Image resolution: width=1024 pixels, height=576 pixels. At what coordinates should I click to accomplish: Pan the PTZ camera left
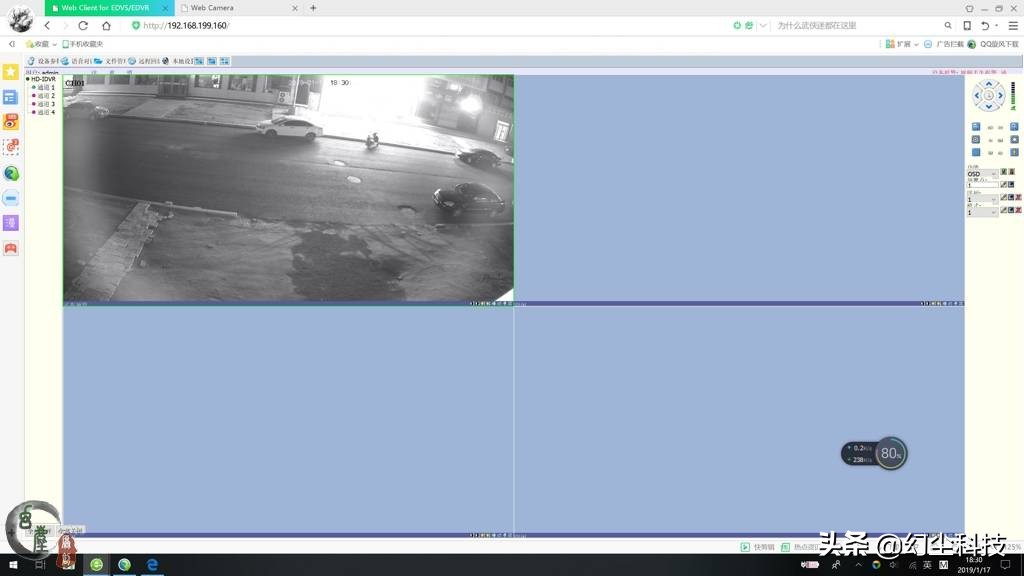[977, 95]
